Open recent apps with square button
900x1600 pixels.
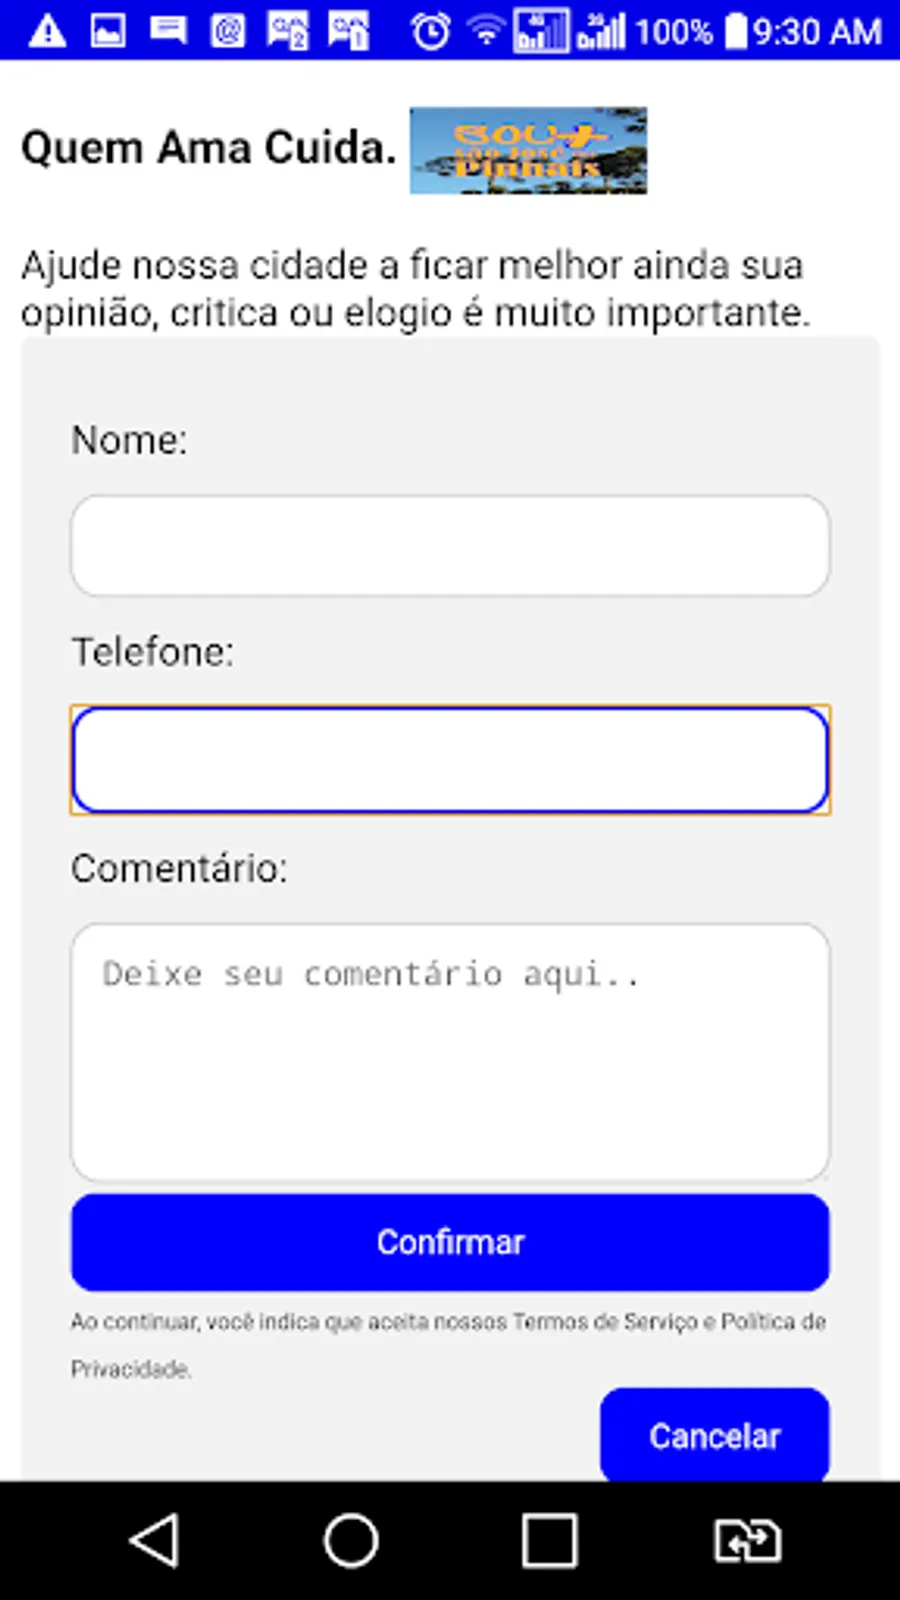point(549,1540)
